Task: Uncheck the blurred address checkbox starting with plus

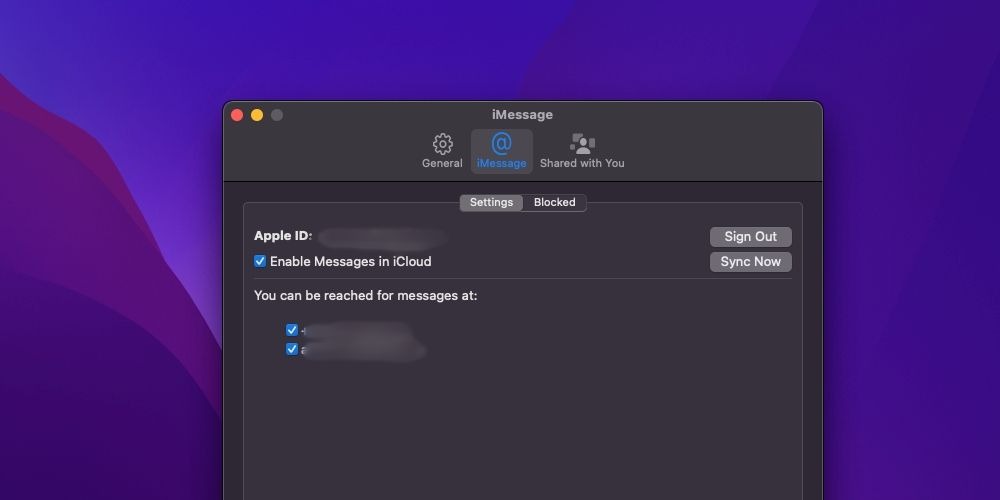Action: (291, 330)
